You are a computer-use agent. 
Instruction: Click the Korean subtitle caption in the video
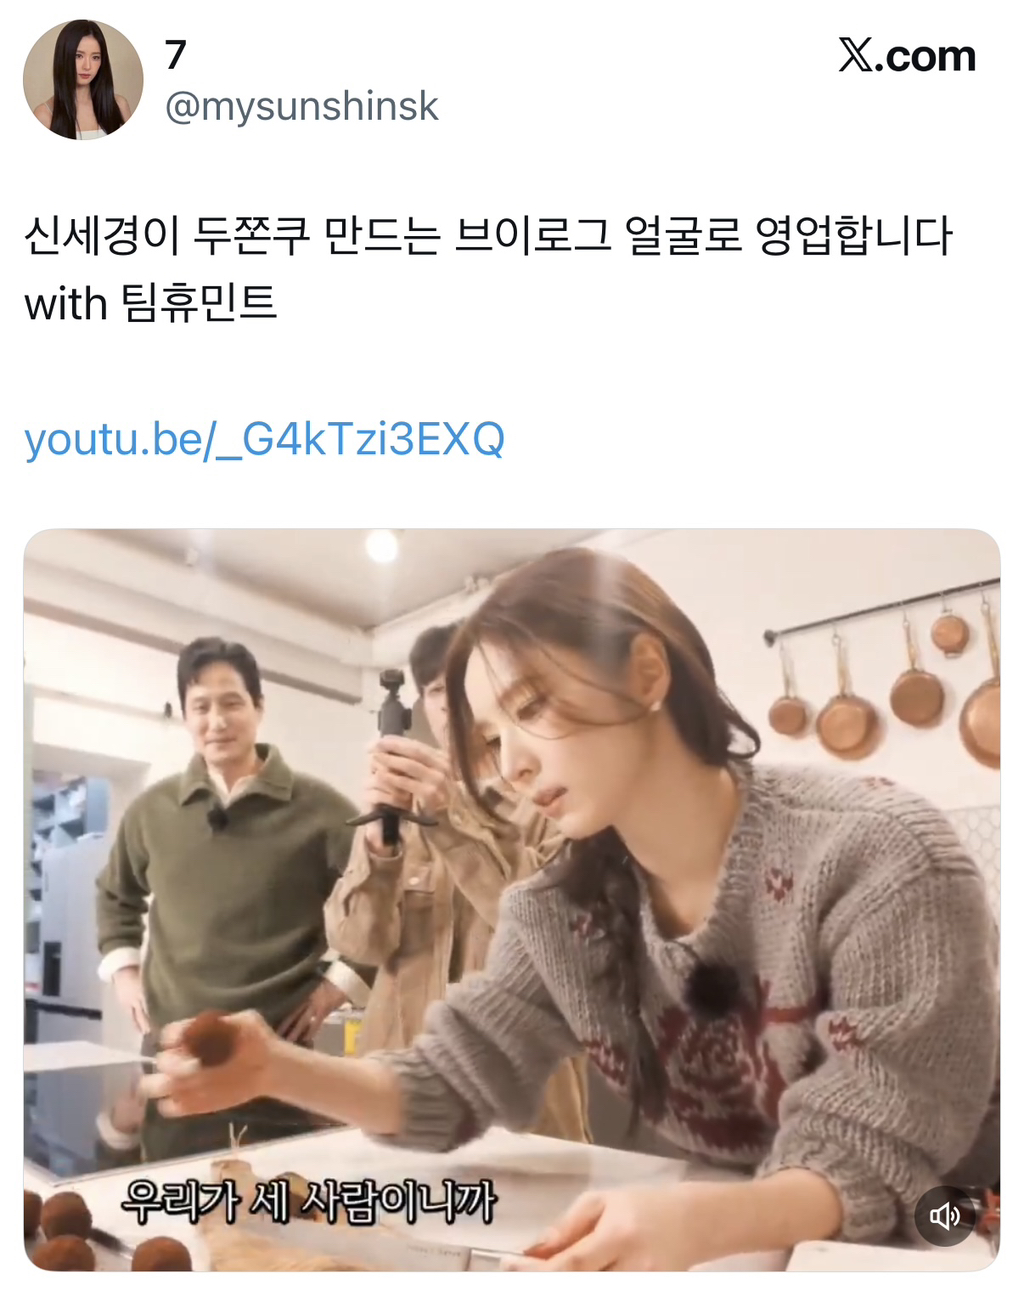[308, 1201]
